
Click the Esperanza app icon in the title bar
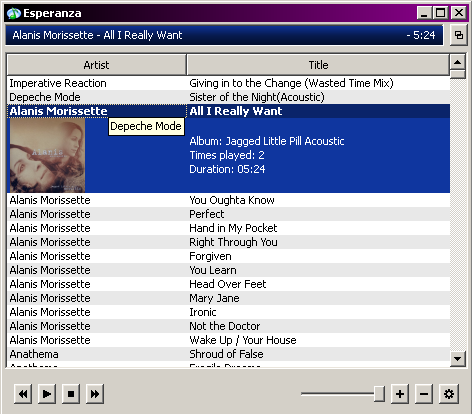coord(14,13)
